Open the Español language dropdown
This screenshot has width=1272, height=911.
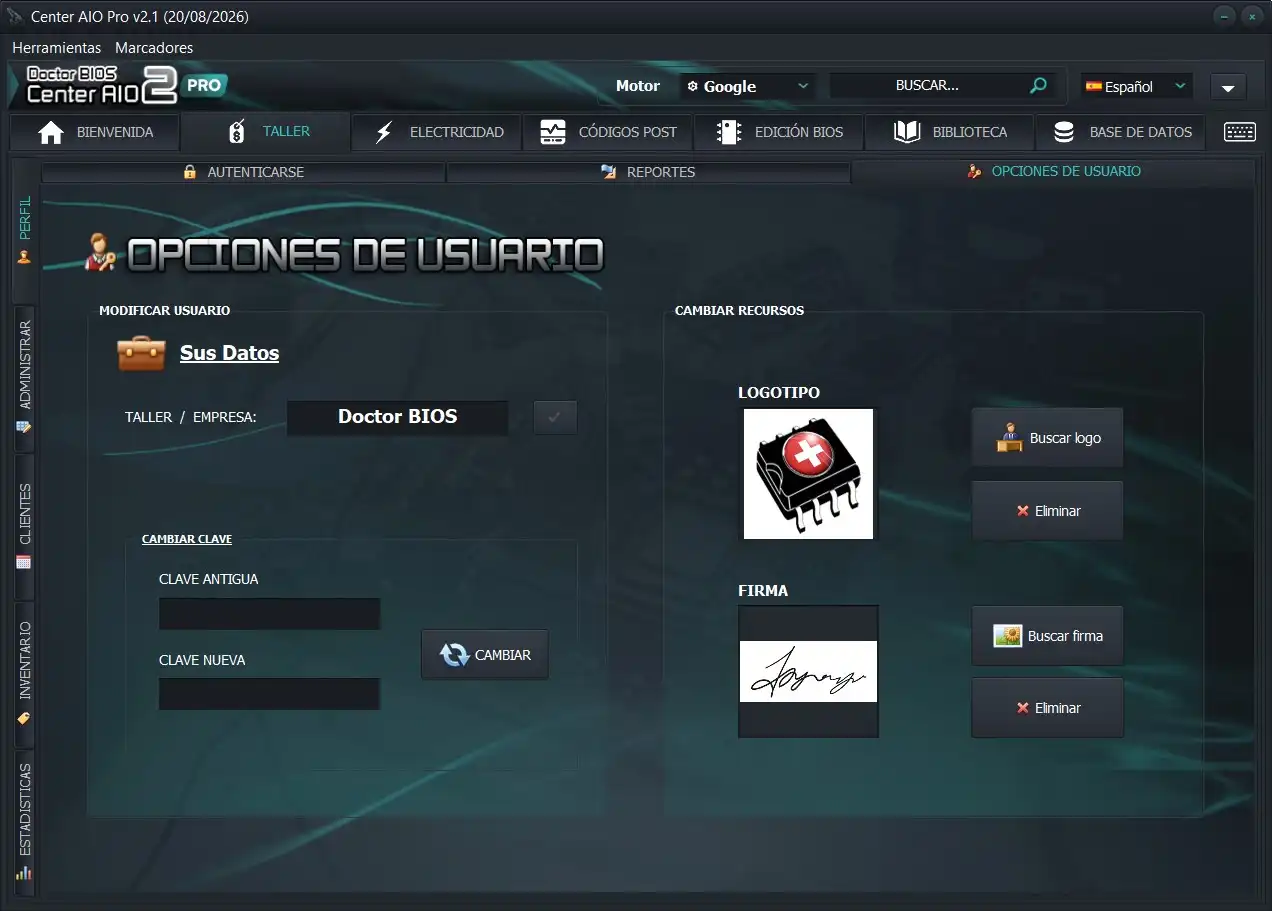coord(1137,86)
